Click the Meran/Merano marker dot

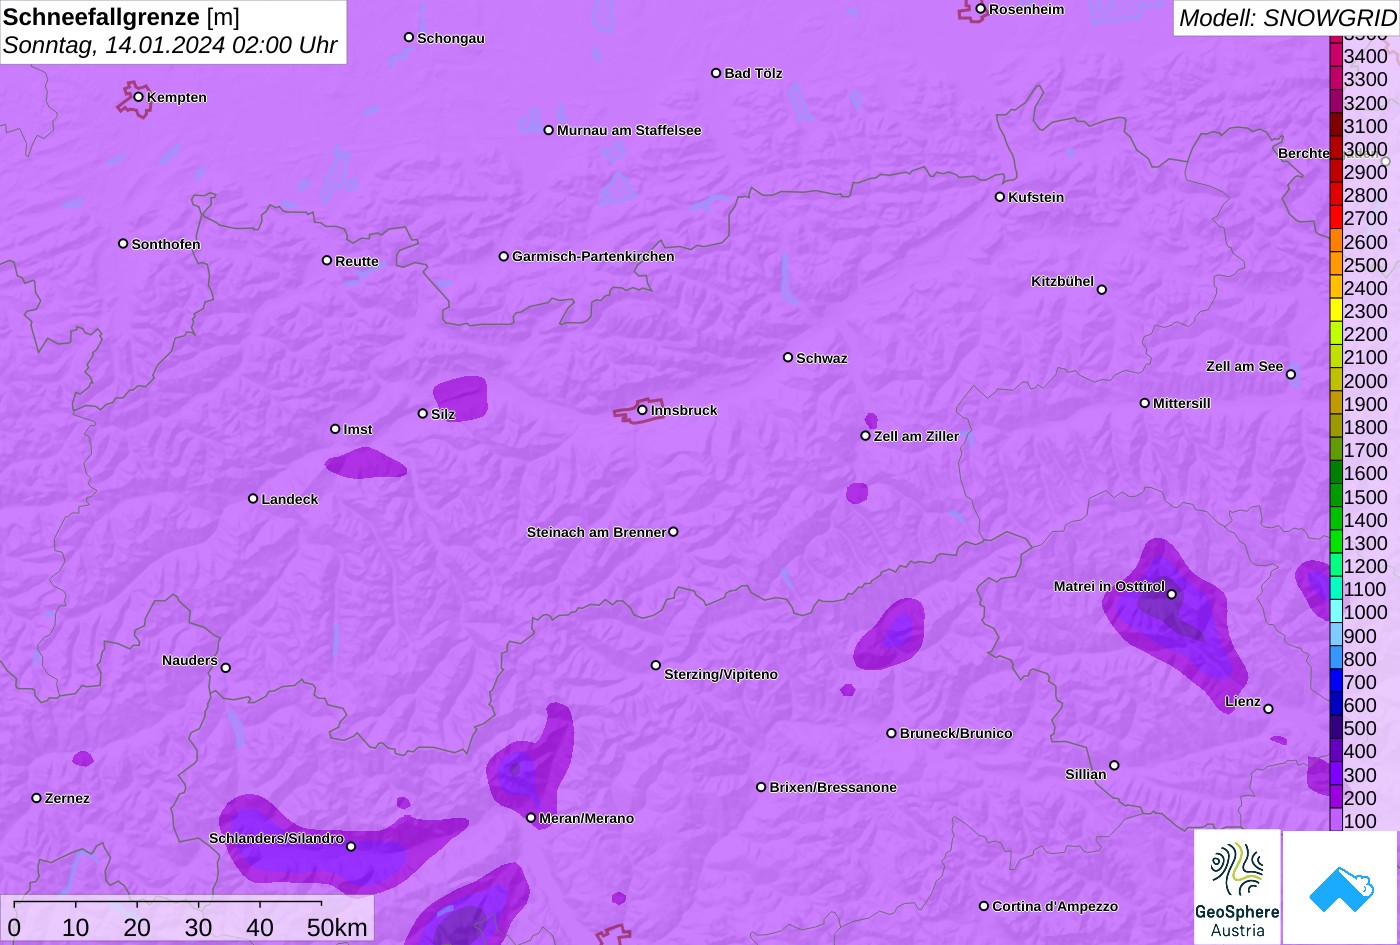point(531,818)
